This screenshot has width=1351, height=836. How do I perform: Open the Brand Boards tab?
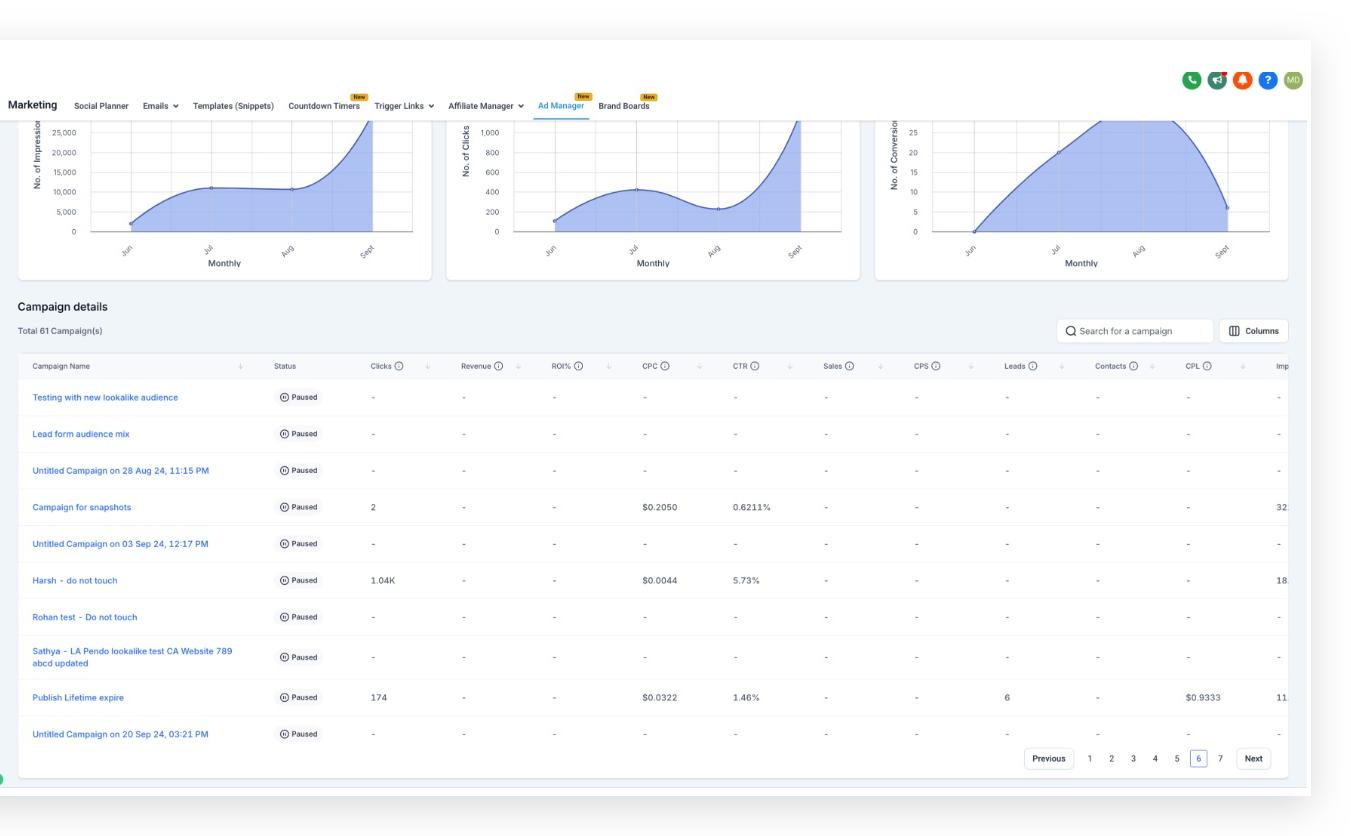[624, 106]
